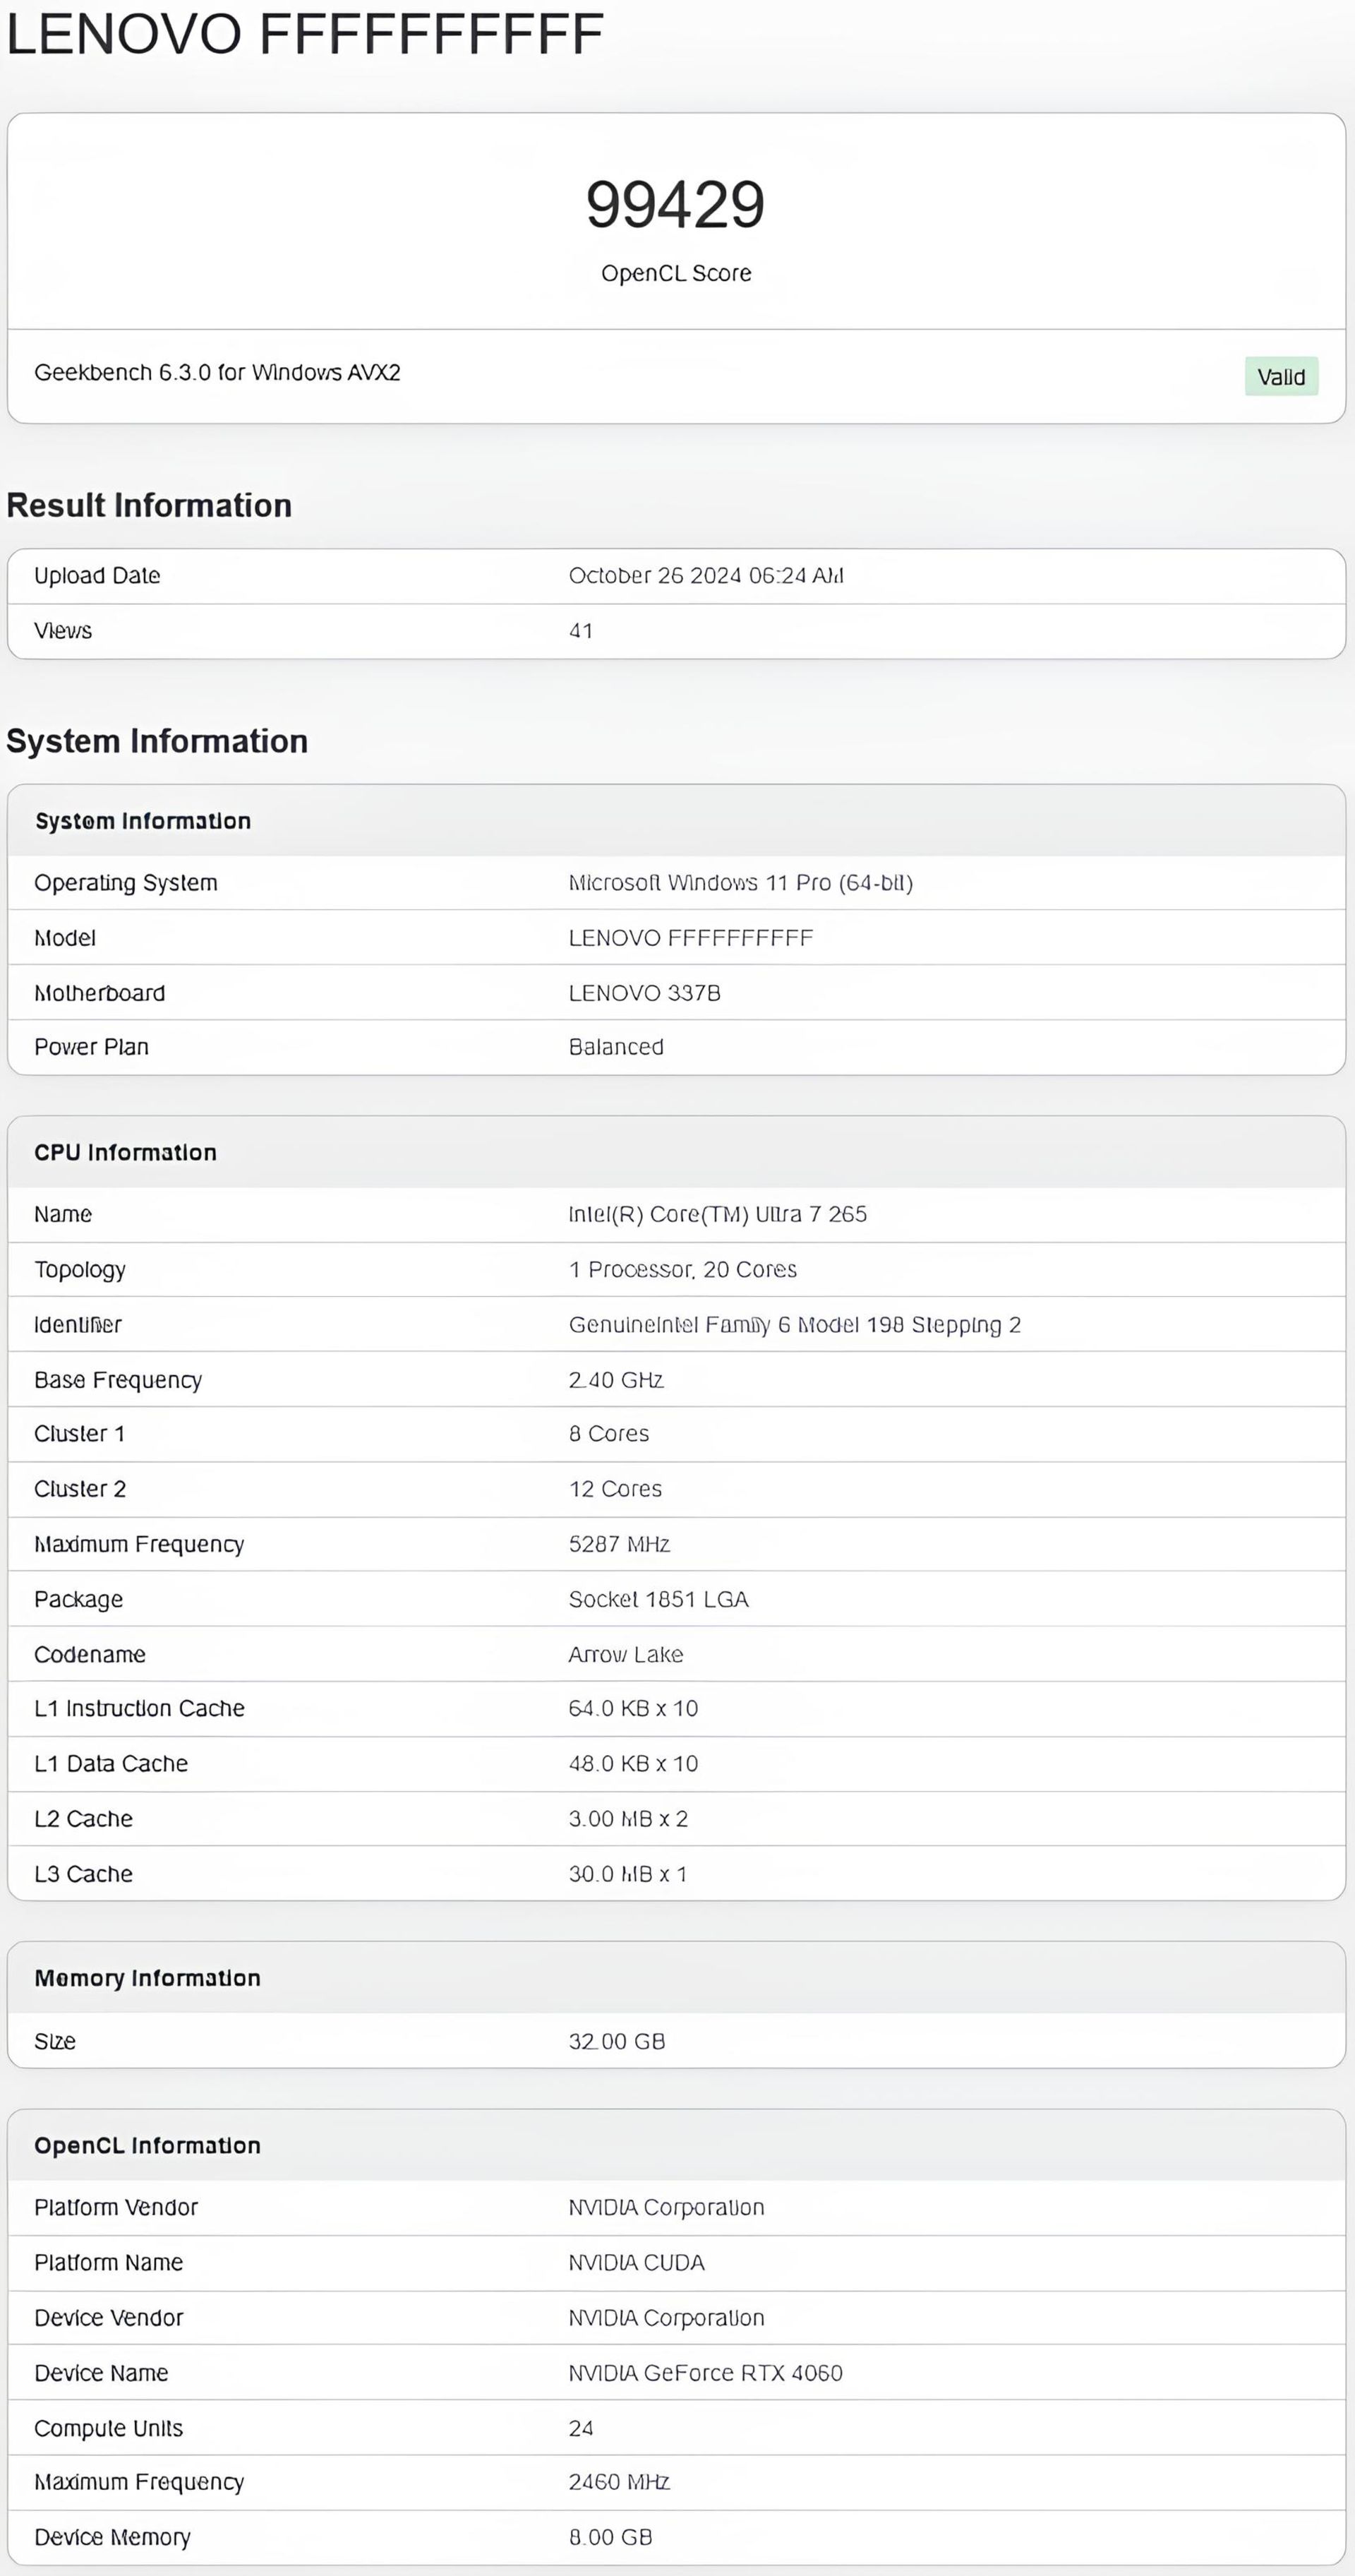
Task: Click the Socket 1851 LGA package value
Action: pyautogui.click(x=658, y=1599)
